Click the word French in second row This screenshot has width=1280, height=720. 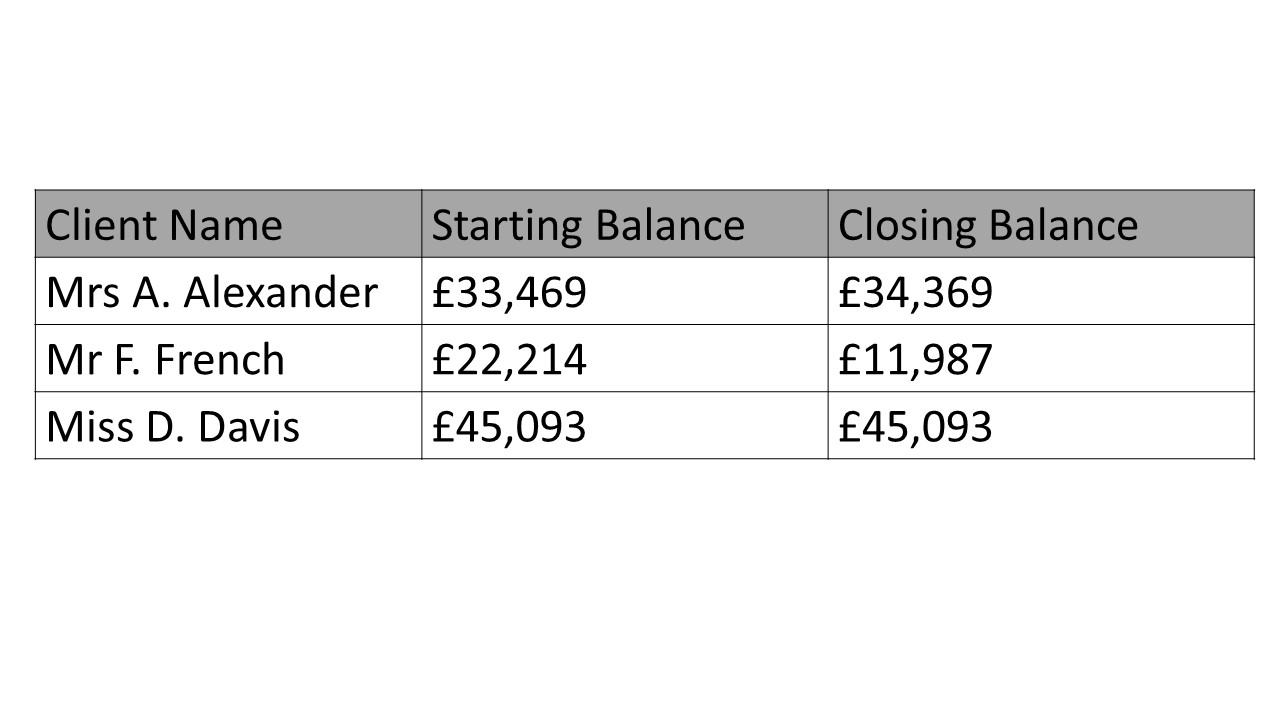(220, 360)
